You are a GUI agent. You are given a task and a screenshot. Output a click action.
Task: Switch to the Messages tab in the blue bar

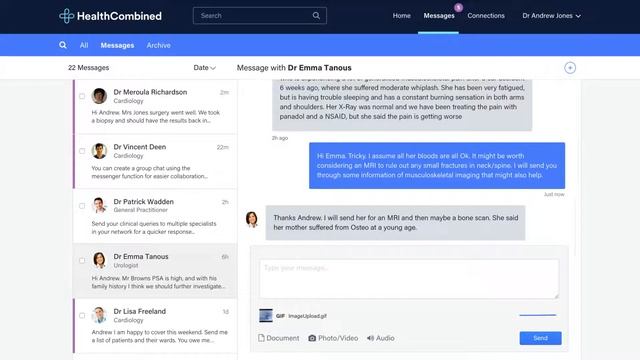[x=117, y=45]
